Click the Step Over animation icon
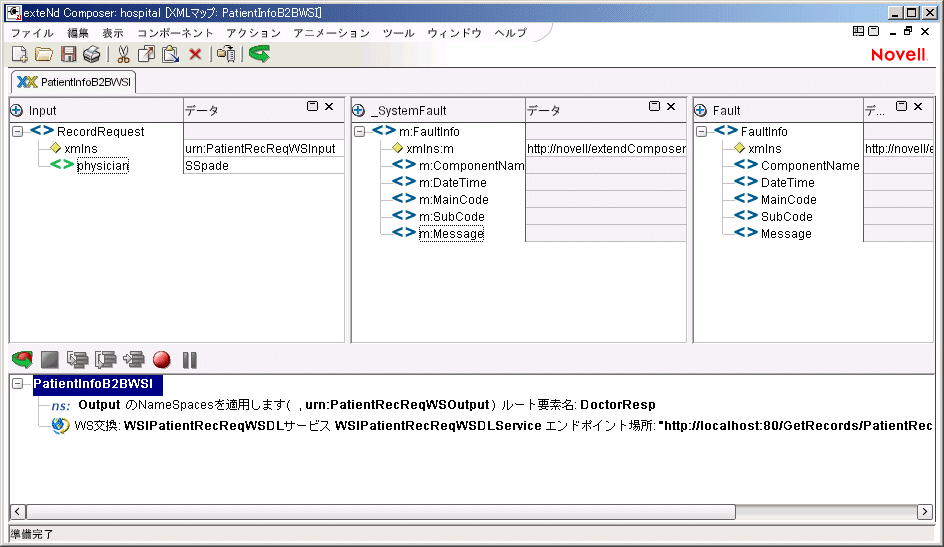Viewport: 944px width, 547px height. pos(106,360)
